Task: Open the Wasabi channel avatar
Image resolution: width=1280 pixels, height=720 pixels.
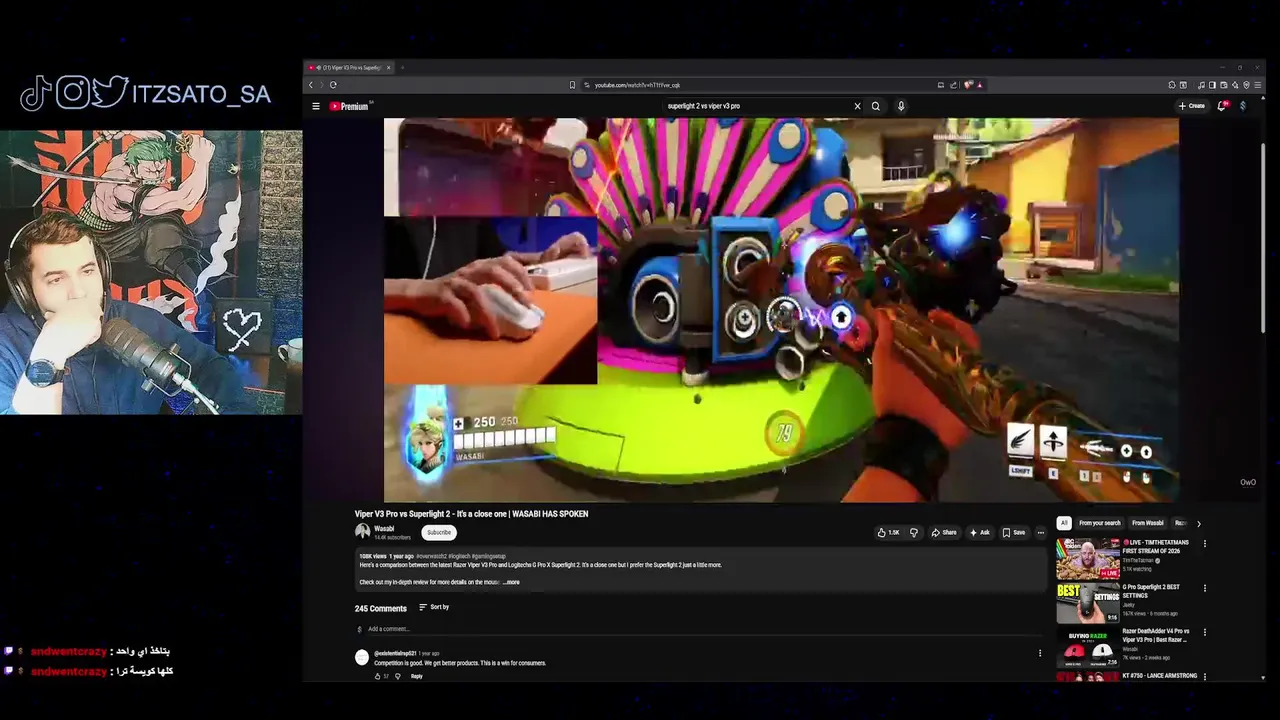Action: (362, 532)
